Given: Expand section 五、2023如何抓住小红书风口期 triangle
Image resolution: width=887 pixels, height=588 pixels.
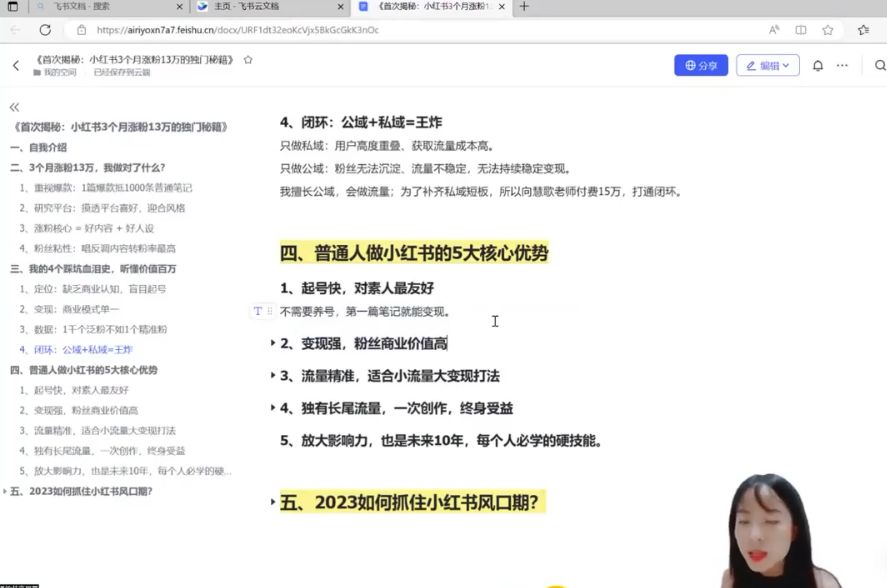Looking at the screenshot, I should click(273, 501).
